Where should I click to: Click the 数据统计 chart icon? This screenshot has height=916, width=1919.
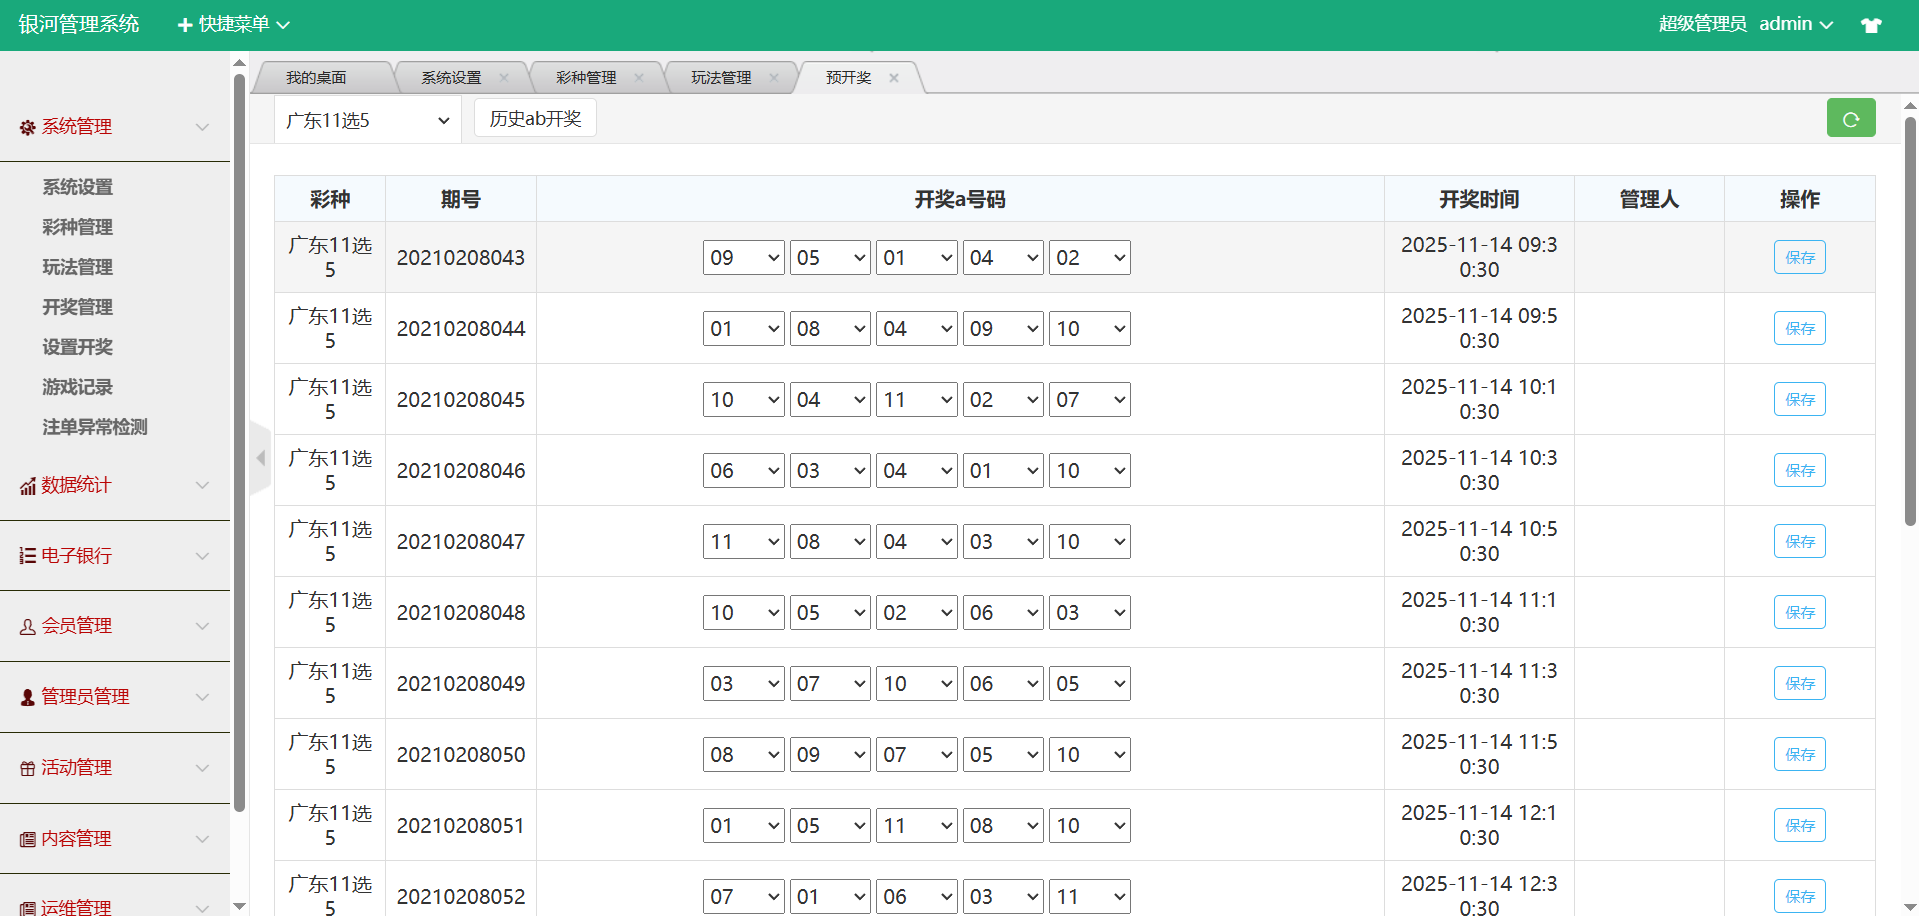tap(27, 486)
